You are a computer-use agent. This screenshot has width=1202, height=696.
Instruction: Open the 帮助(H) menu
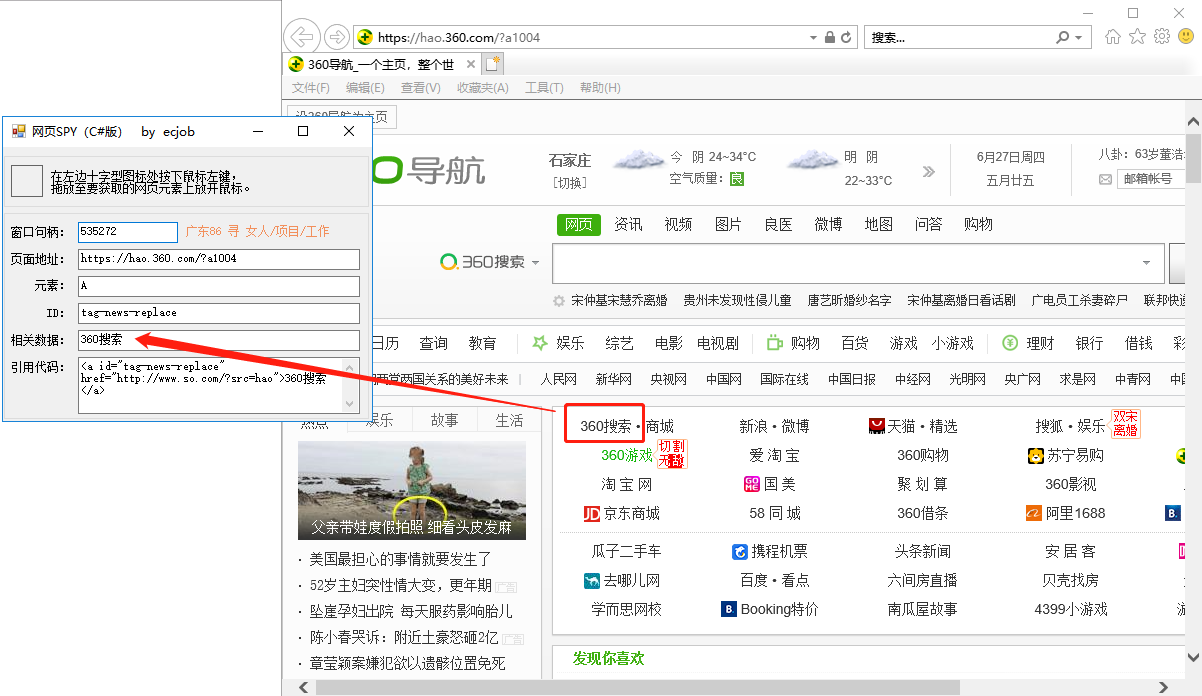[x=600, y=88]
